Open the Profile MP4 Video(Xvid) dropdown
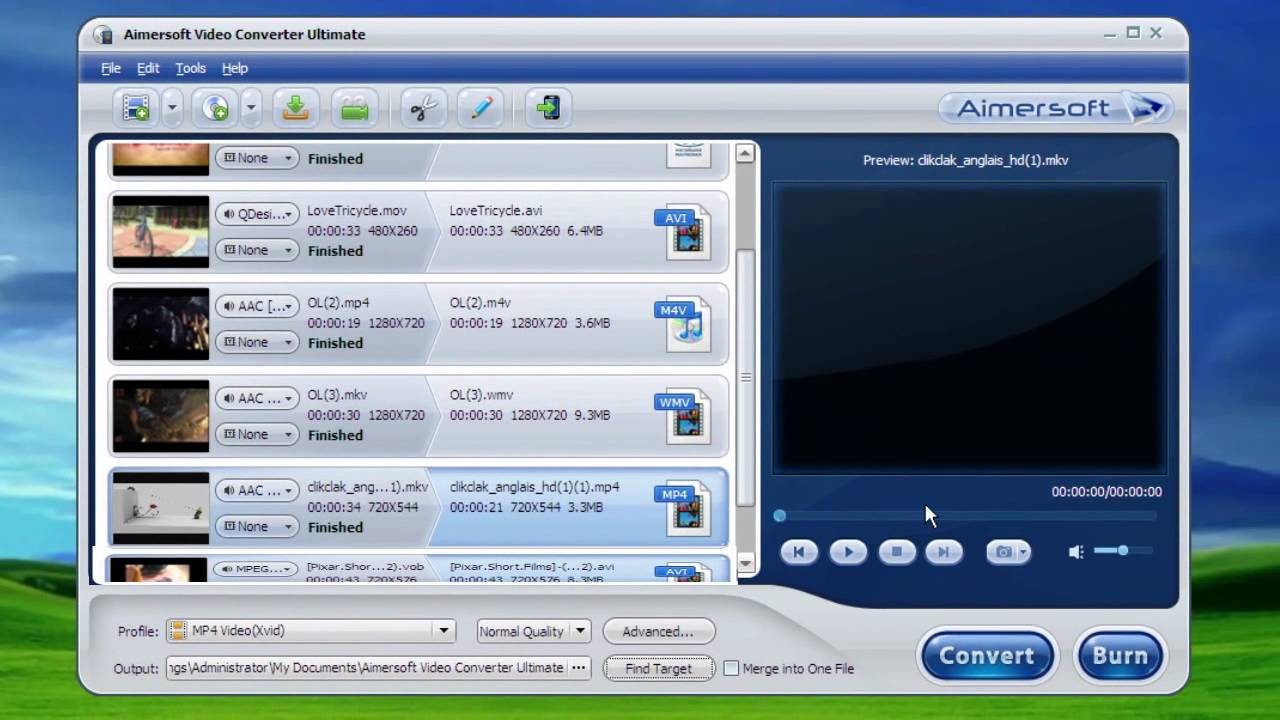The width and height of the screenshot is (1280, 720). [x=311, y=631]
